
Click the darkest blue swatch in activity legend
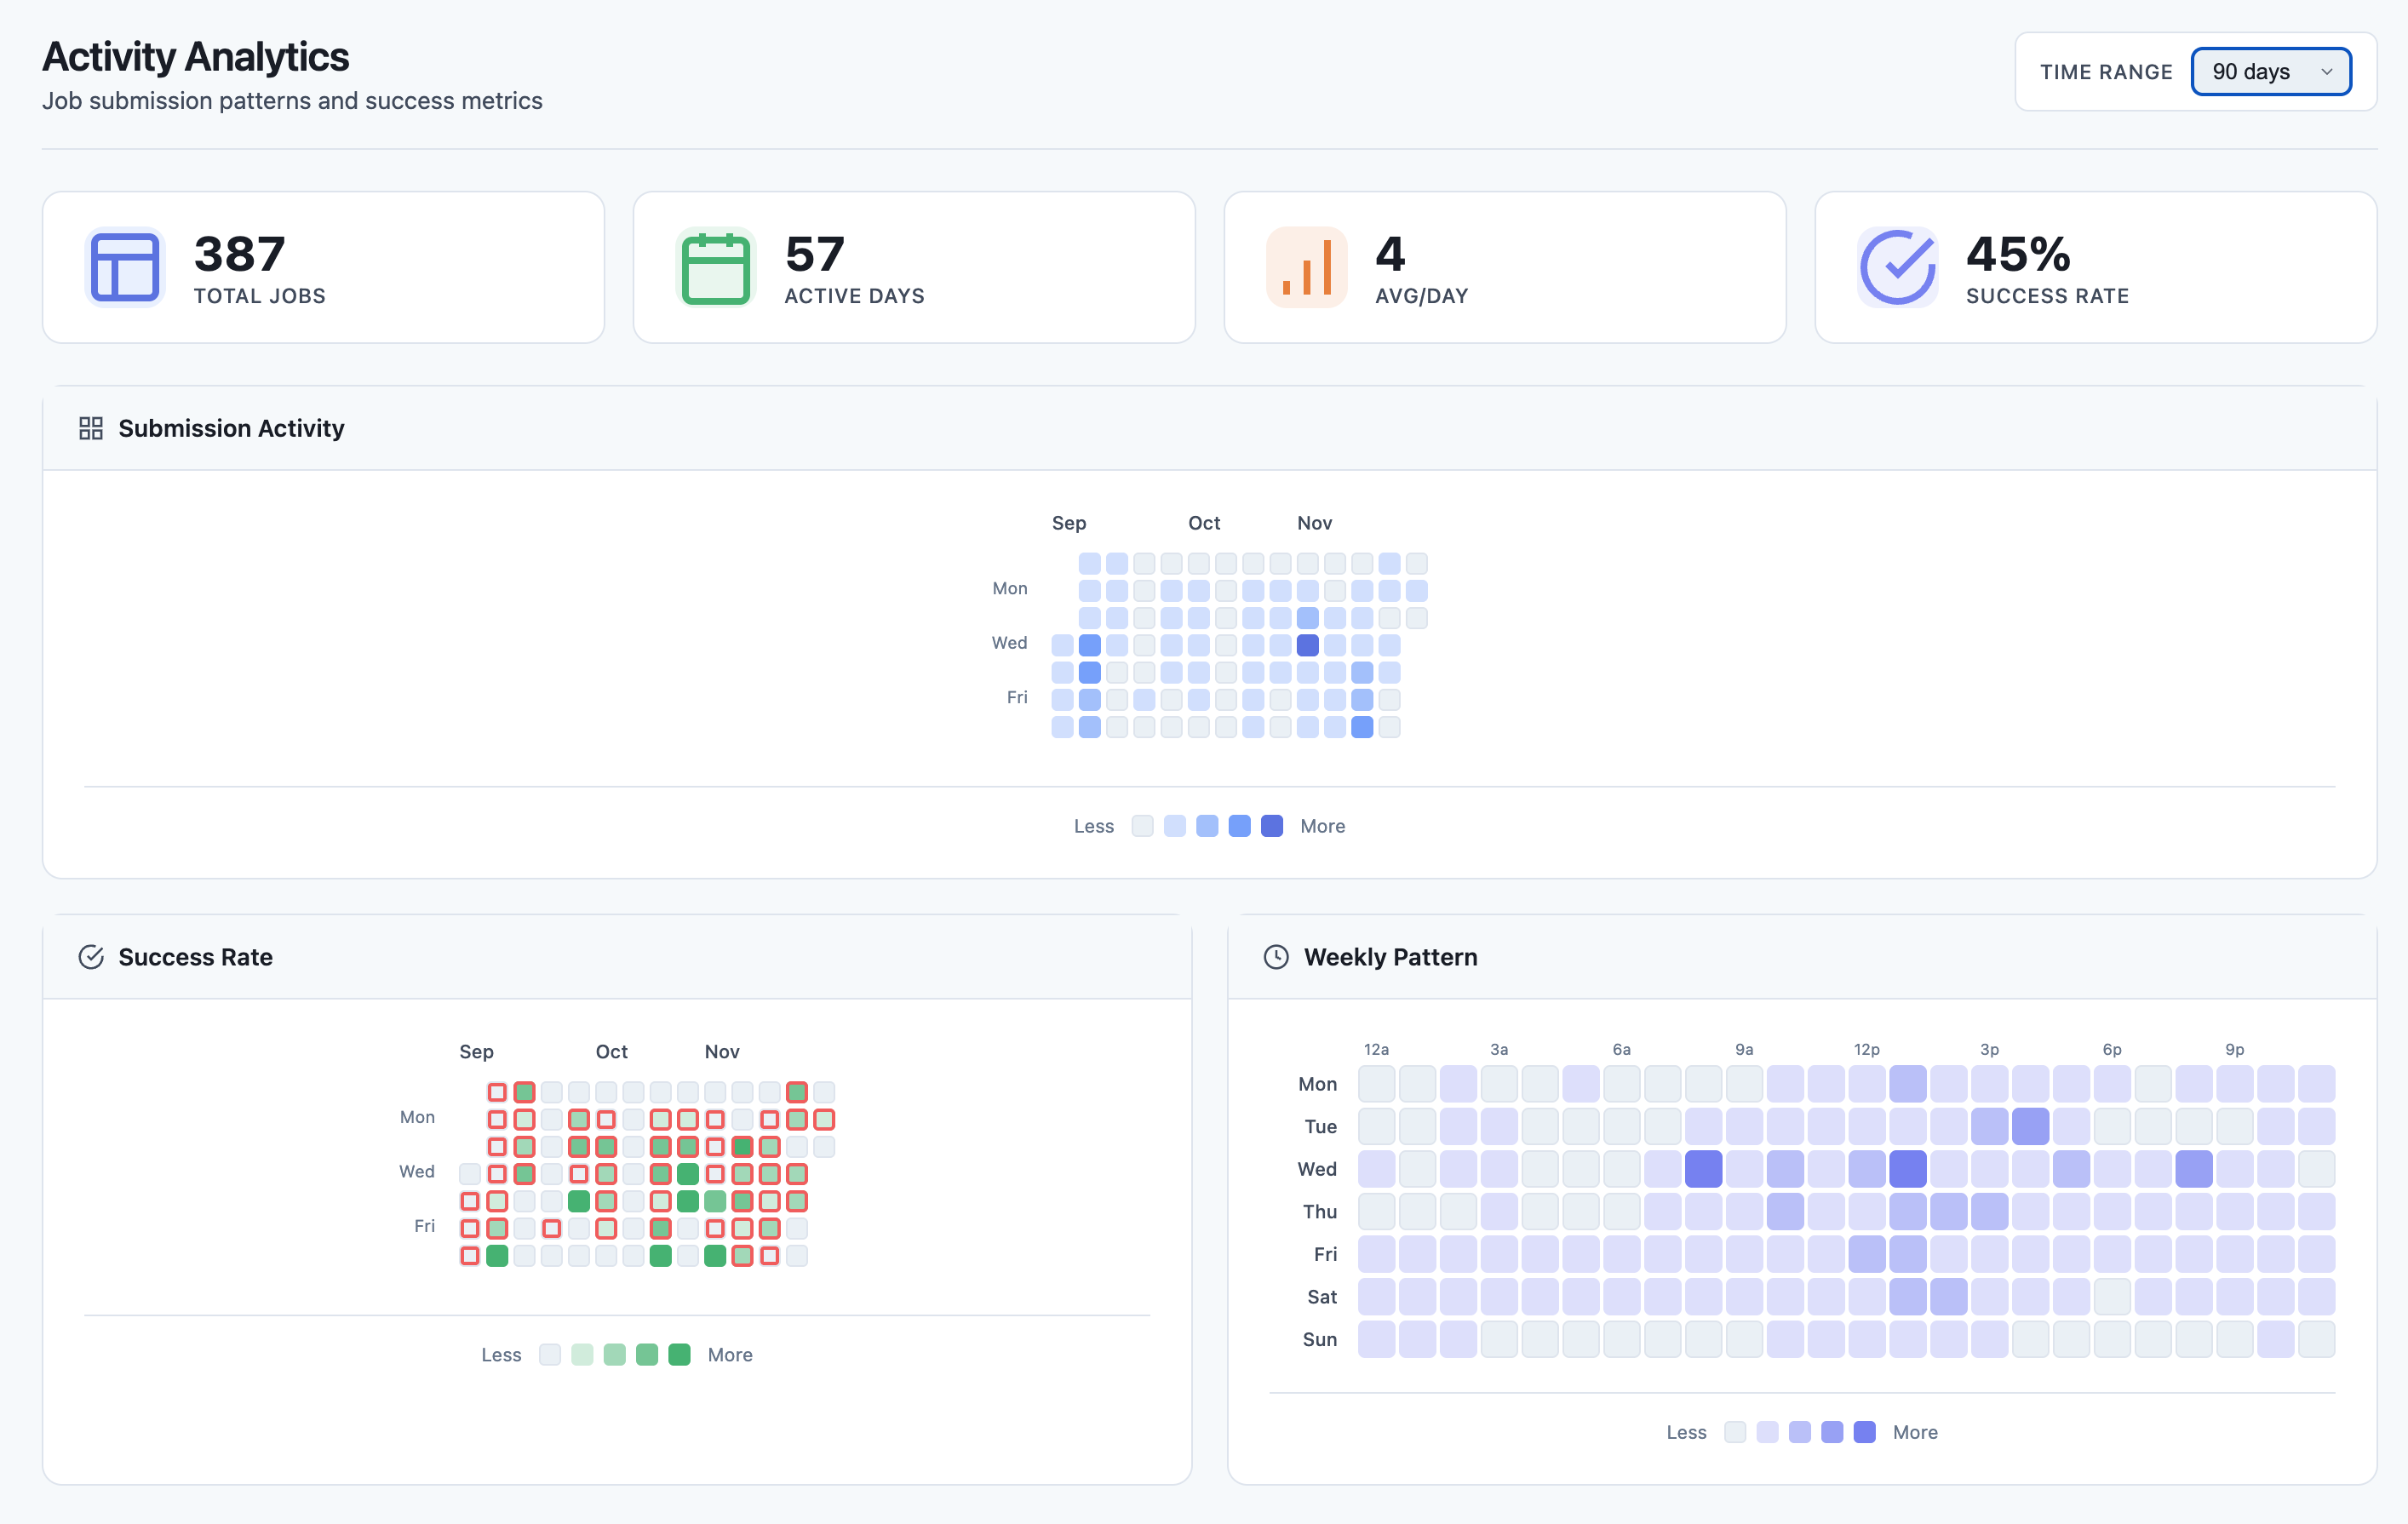click(x=1271, y=826)
